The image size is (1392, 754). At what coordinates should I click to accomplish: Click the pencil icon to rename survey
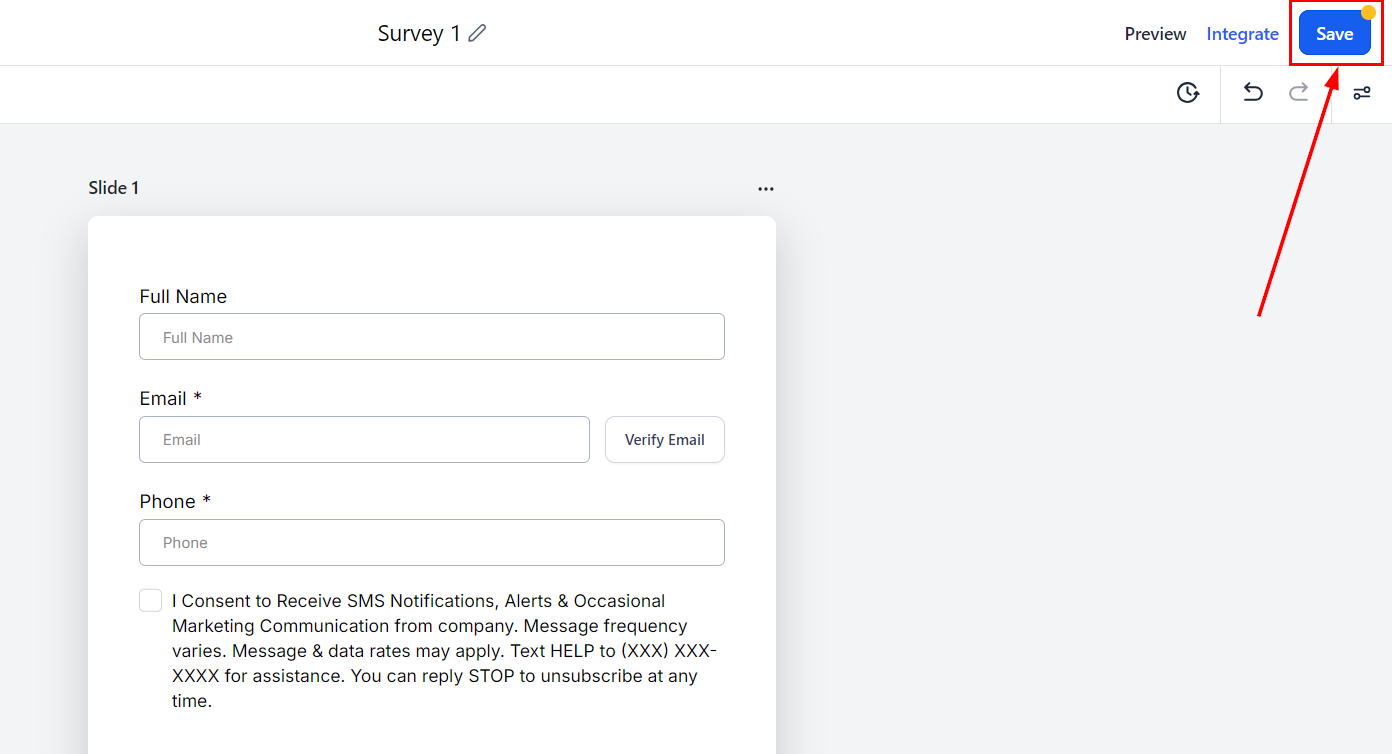tap(477, 33)
